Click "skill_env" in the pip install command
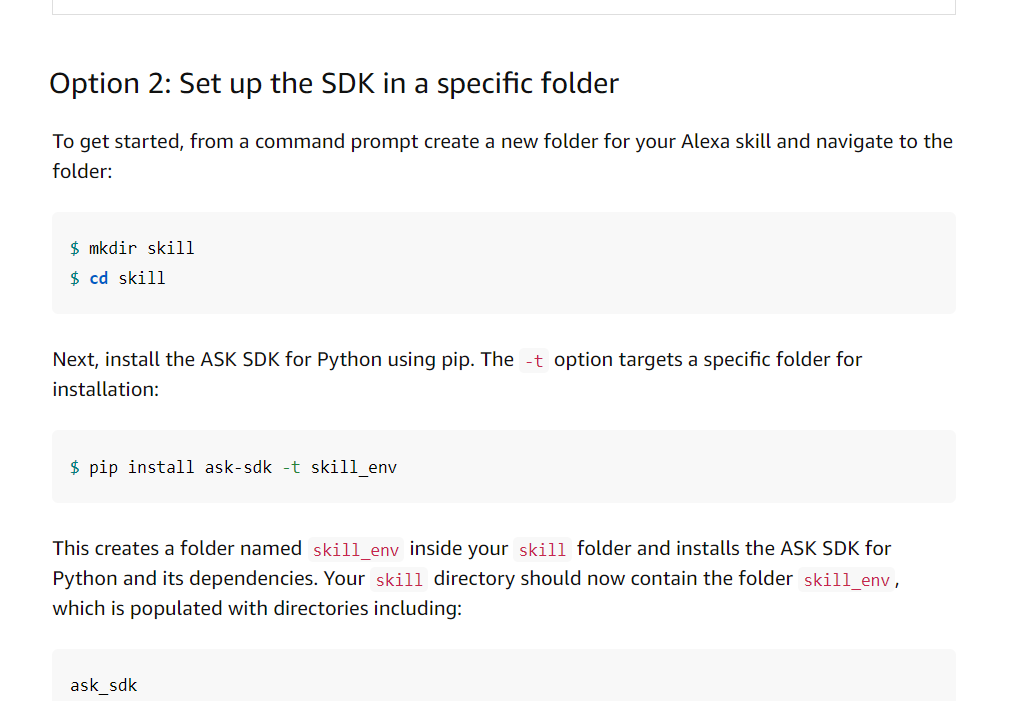Screen dimensions: 1010x701 (x=354, y=467)
